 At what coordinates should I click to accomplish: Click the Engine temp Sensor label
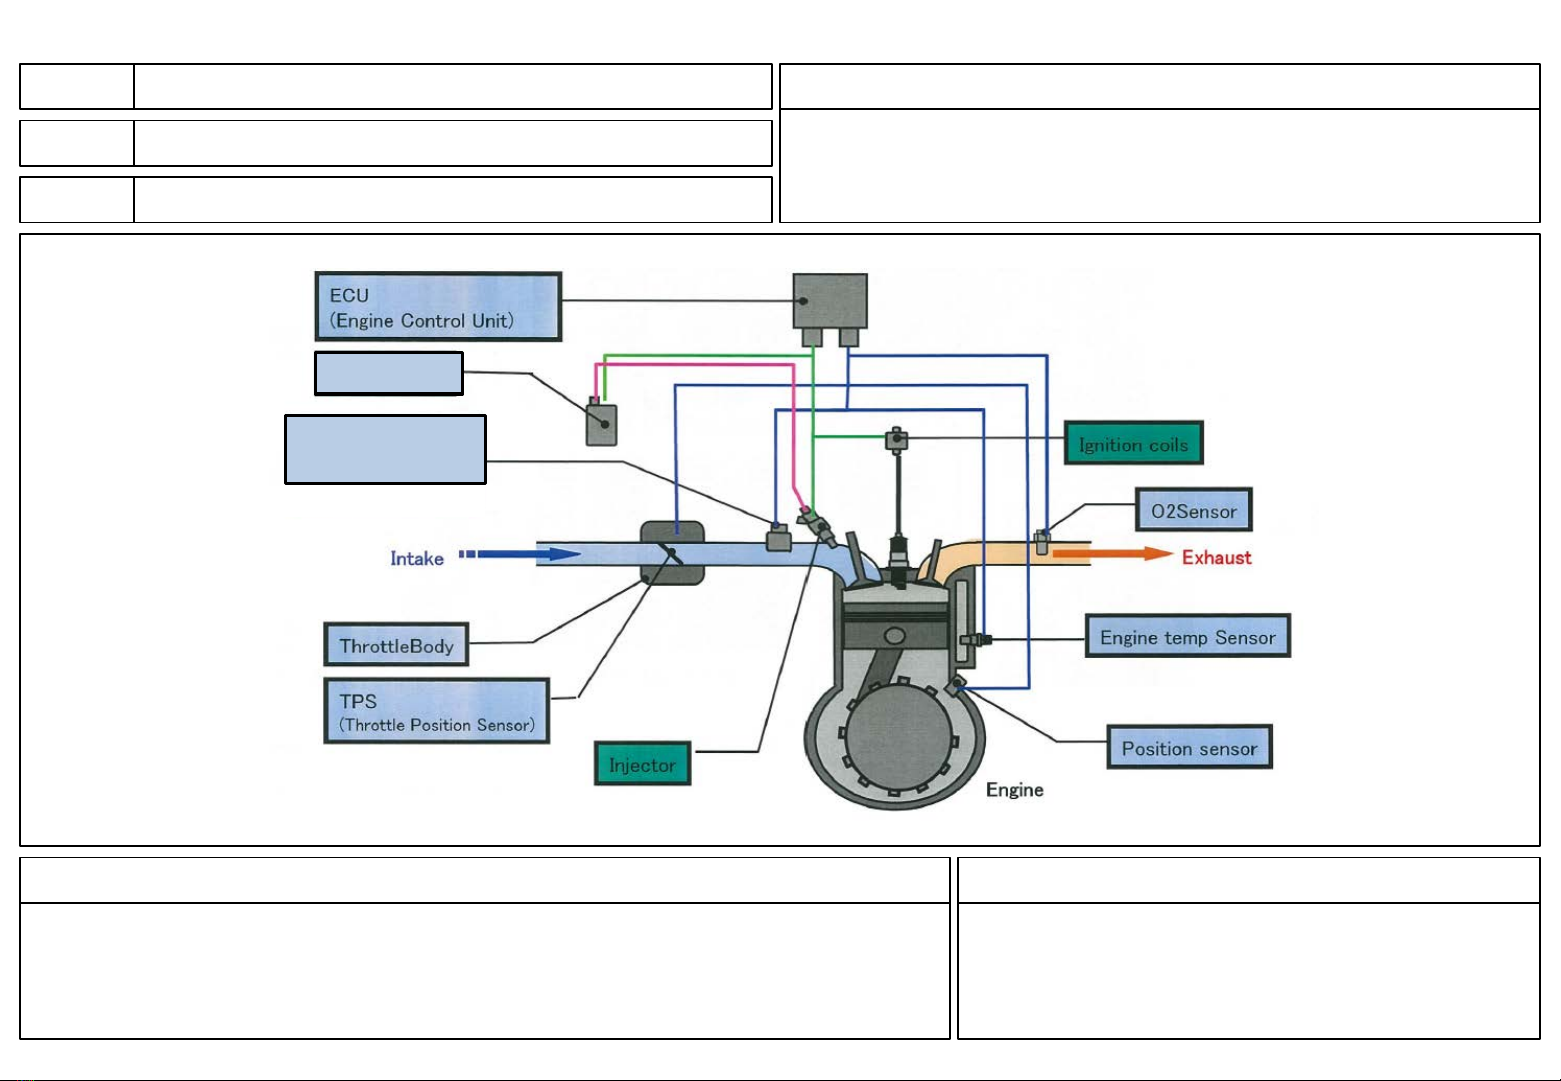click(x=1187, y=636)
